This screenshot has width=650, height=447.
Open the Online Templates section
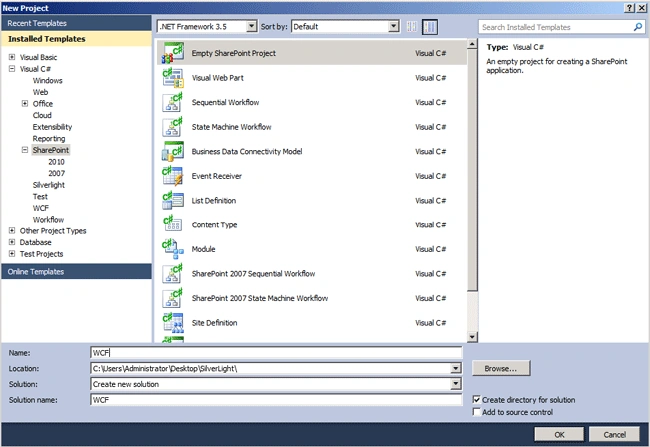(x=76, y=272)
